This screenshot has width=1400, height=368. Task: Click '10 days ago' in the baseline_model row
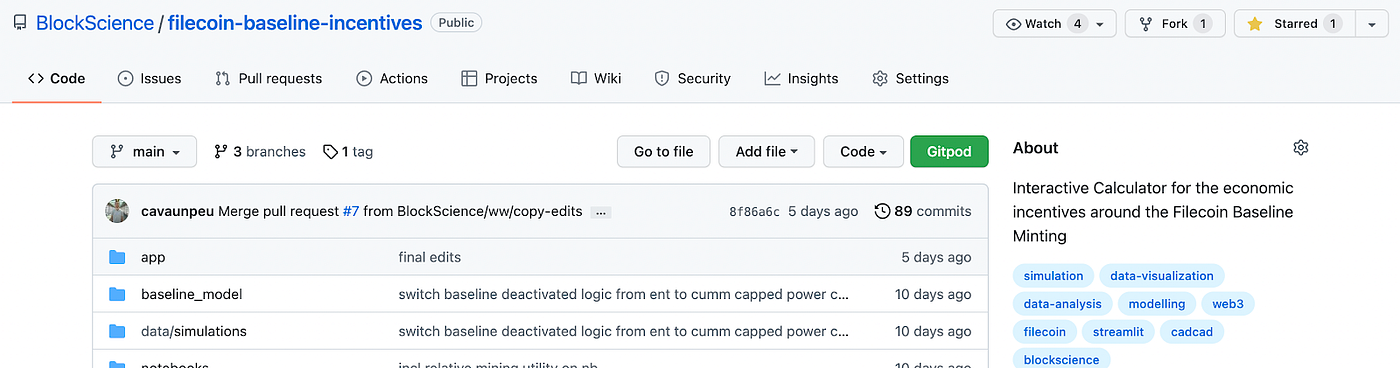coord(933,294)
